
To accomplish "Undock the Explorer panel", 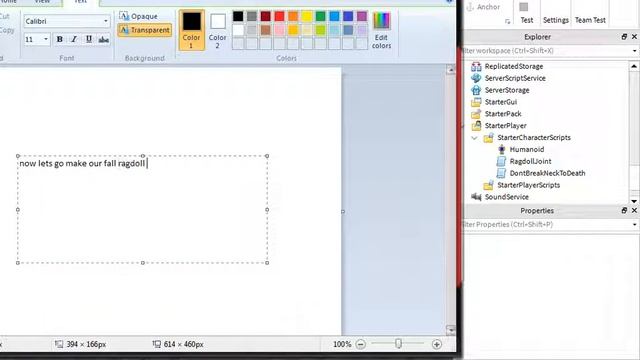I will click(x=624, y=37).
